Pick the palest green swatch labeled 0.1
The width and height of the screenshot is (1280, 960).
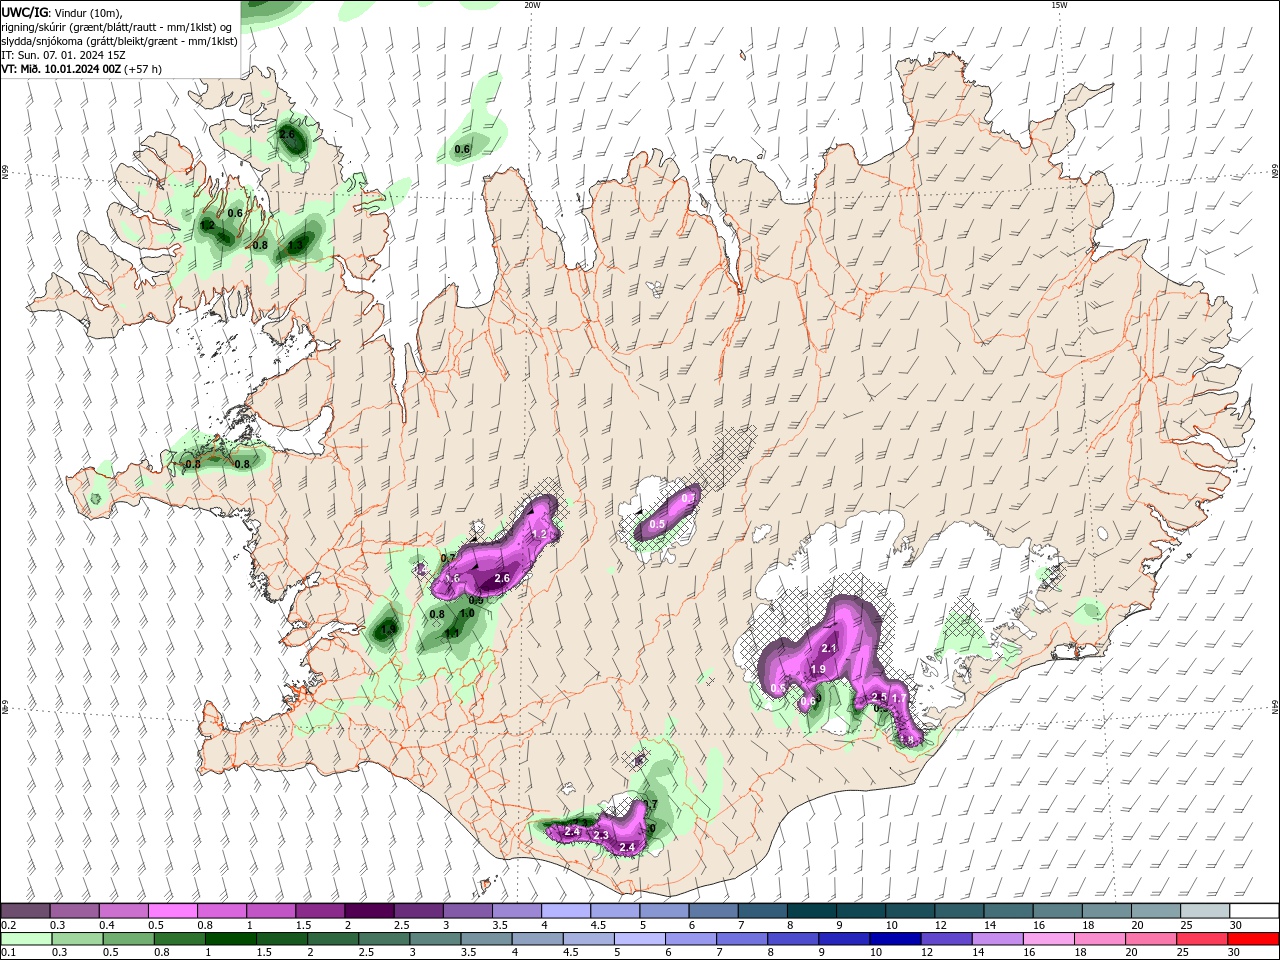(x=25, y=939)
